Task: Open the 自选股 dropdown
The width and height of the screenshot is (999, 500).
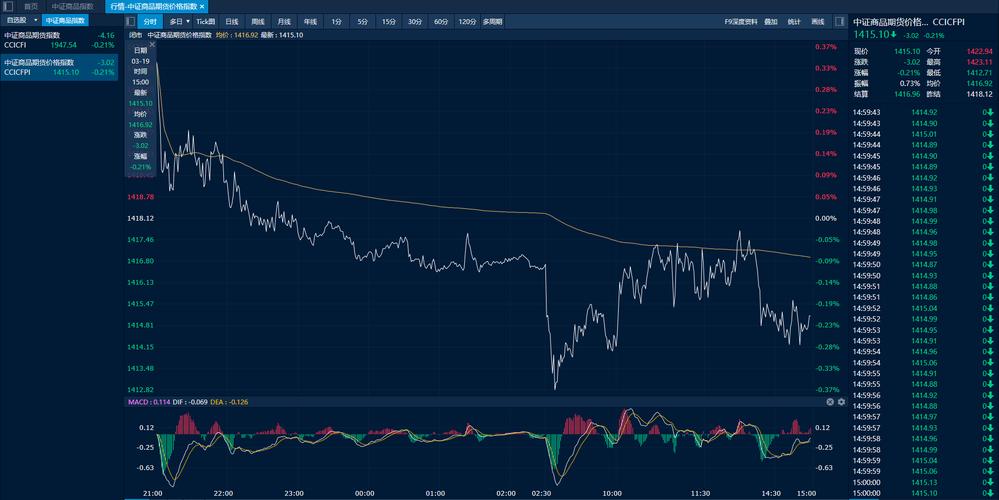Action: pos(20,20)
